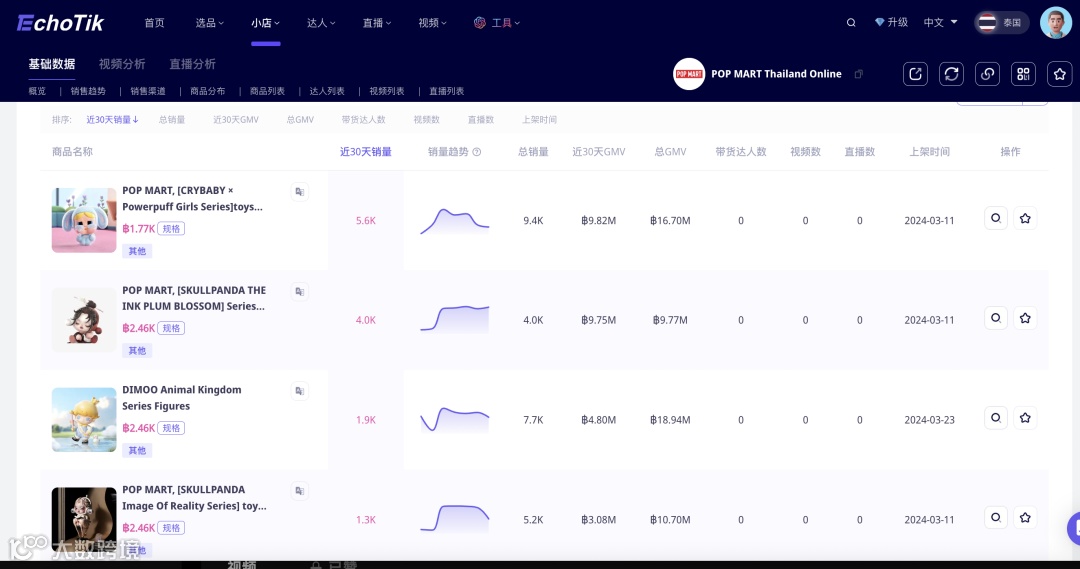Sort by 总GMV in sort bar

(300, 120)
